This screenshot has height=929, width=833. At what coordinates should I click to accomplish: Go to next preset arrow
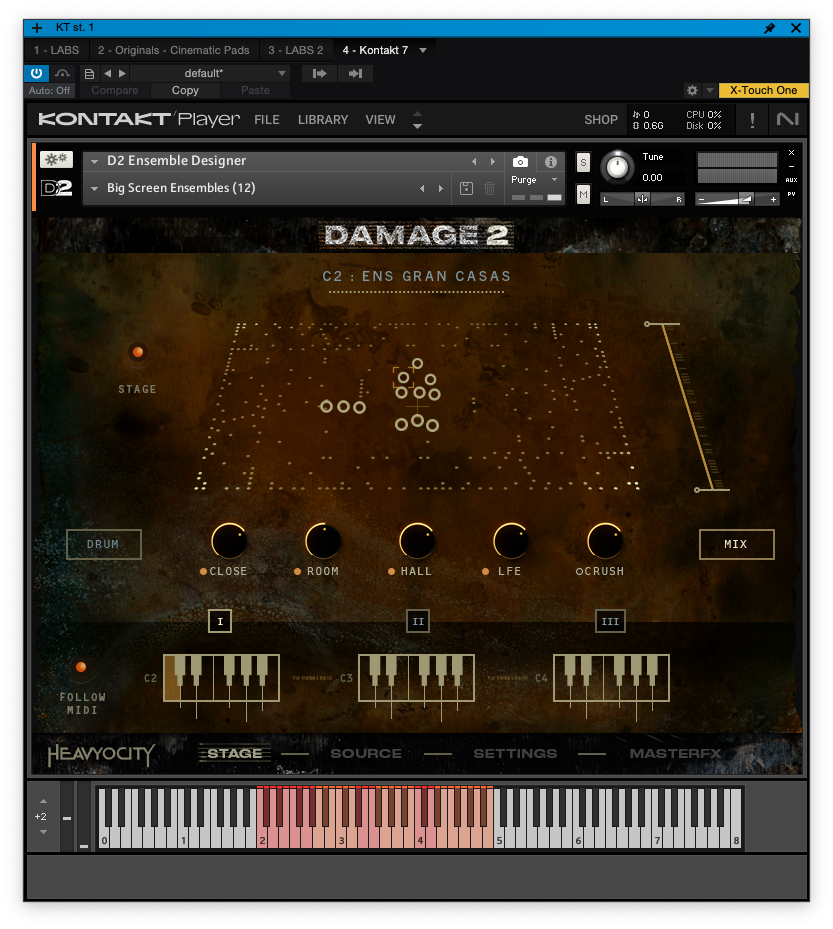tap(122, 73)
